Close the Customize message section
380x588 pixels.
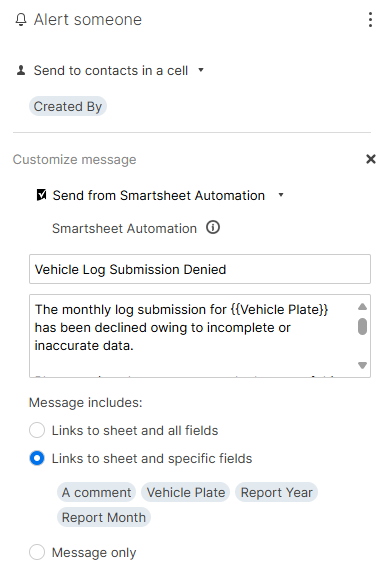(x=371, y=159)
